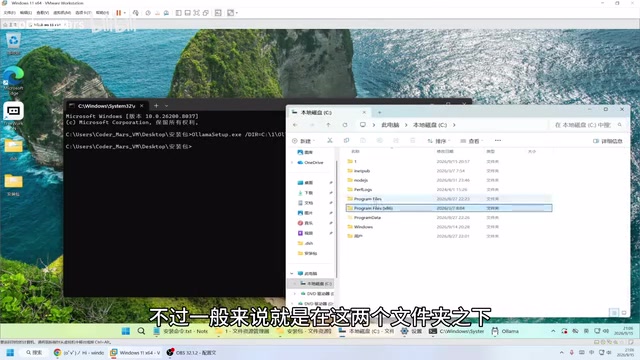640x360 pixels.
Task: Select the PerfLogs folder
Action: [449, 189]
